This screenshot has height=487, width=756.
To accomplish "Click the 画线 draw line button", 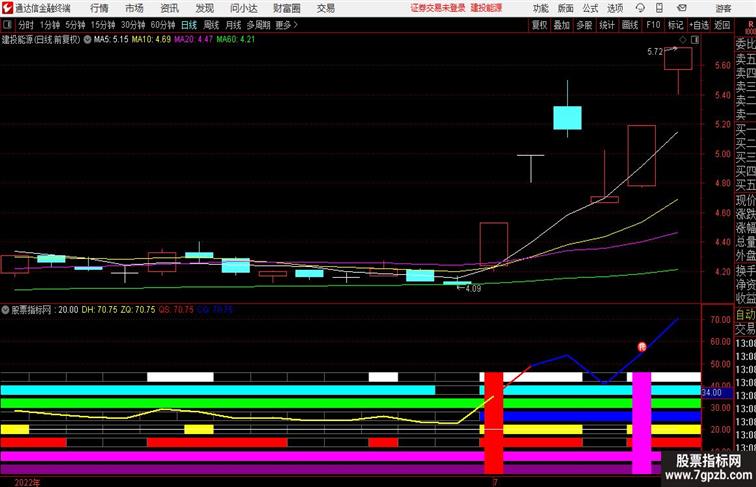I will click(630, 25).
